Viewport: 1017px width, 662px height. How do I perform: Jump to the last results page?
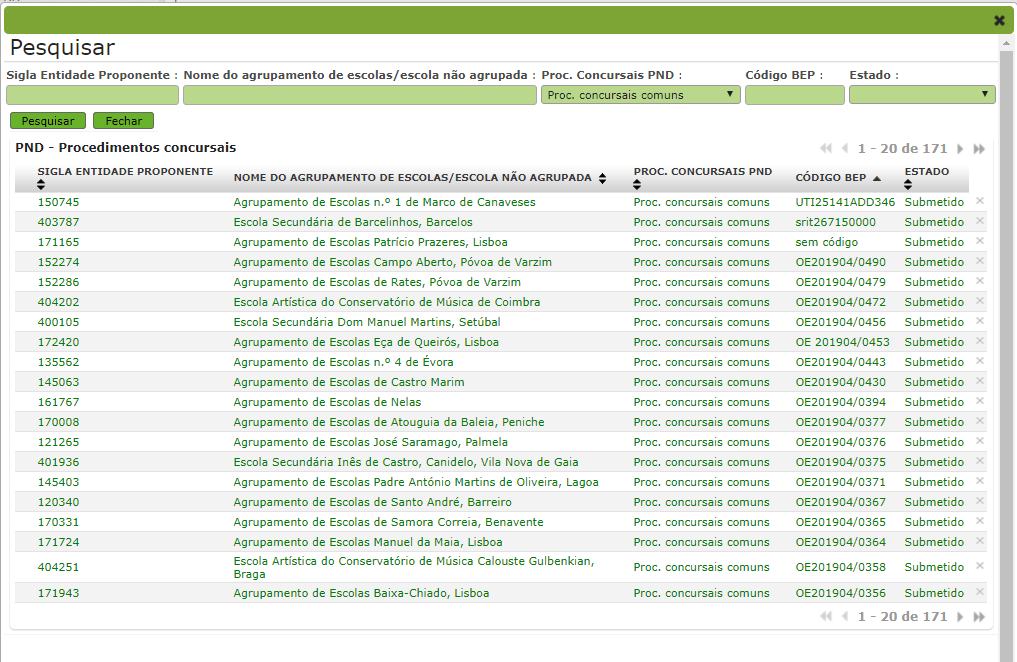click(977, 148)
